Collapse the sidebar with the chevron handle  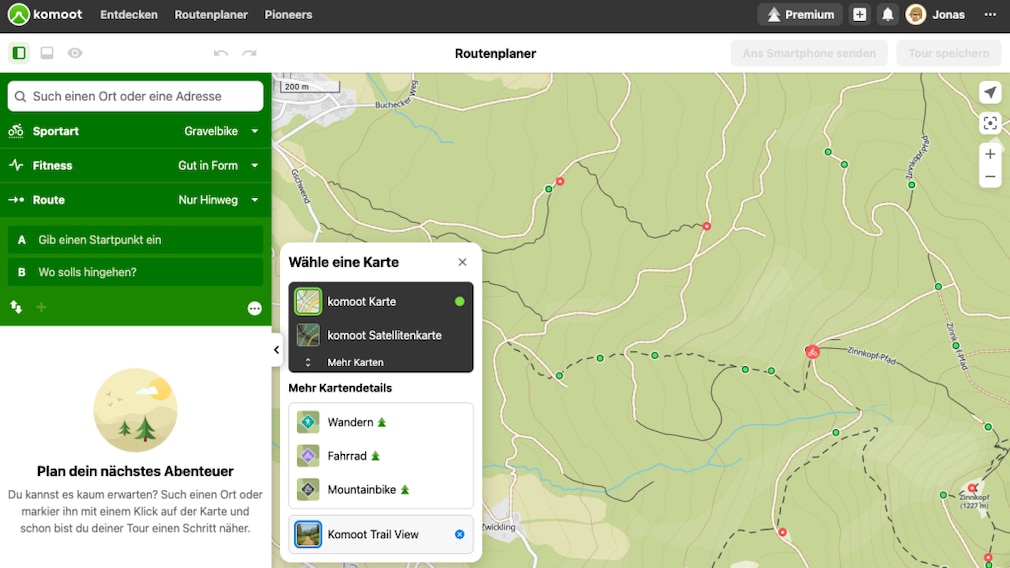(x=276, y=350)
